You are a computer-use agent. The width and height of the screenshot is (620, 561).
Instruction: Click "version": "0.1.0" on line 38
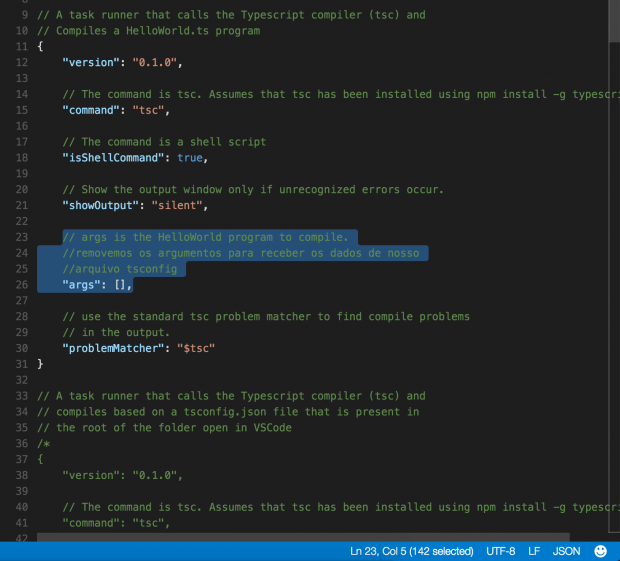pos(122,475)
